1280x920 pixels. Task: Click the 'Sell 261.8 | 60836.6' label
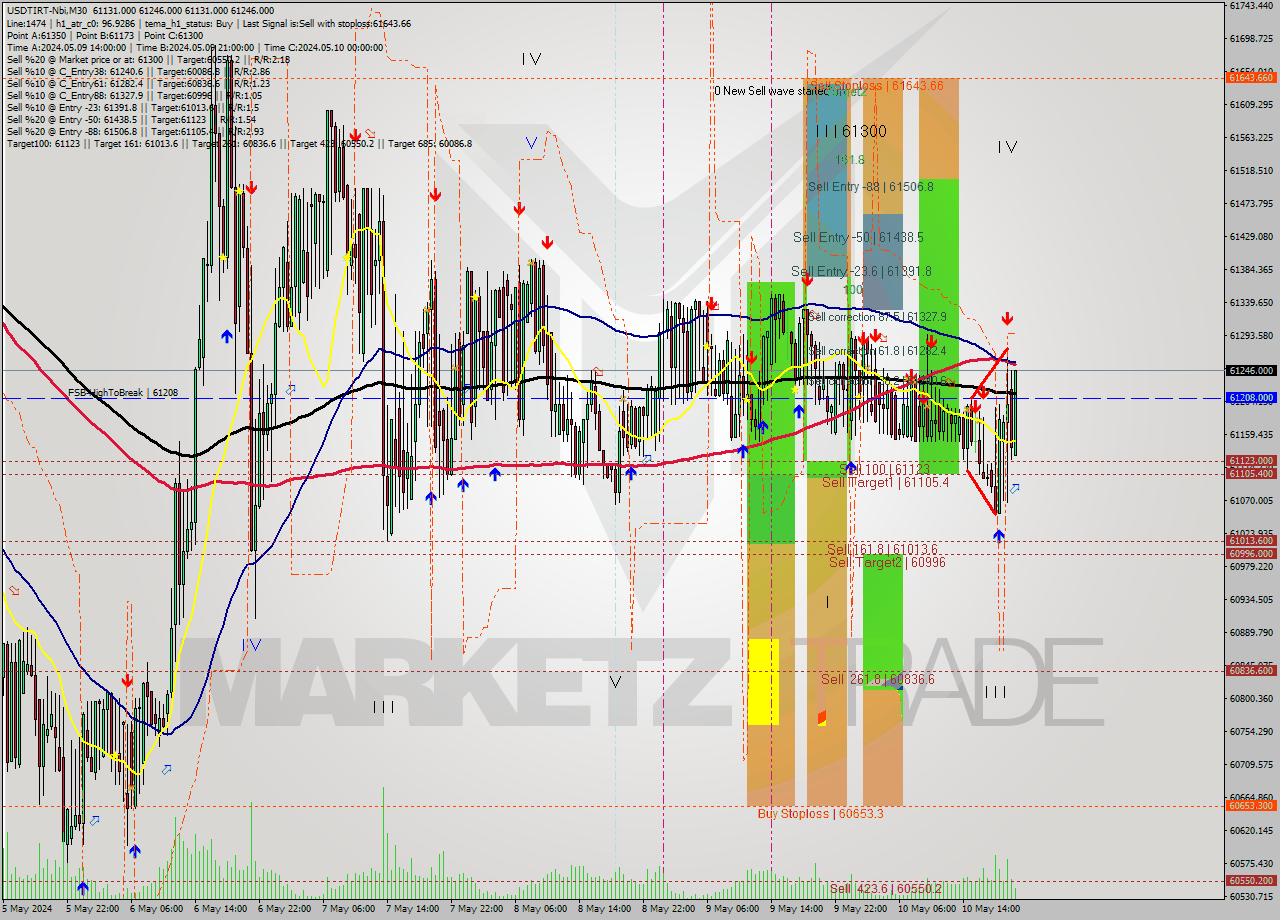tap(878, 680)
